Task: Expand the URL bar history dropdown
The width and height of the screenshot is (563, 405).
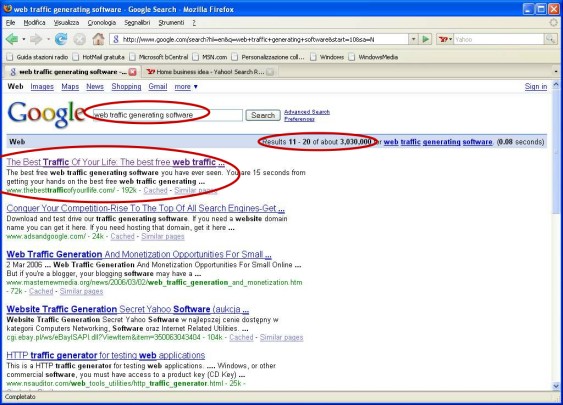Action: [x=414, y=39]
